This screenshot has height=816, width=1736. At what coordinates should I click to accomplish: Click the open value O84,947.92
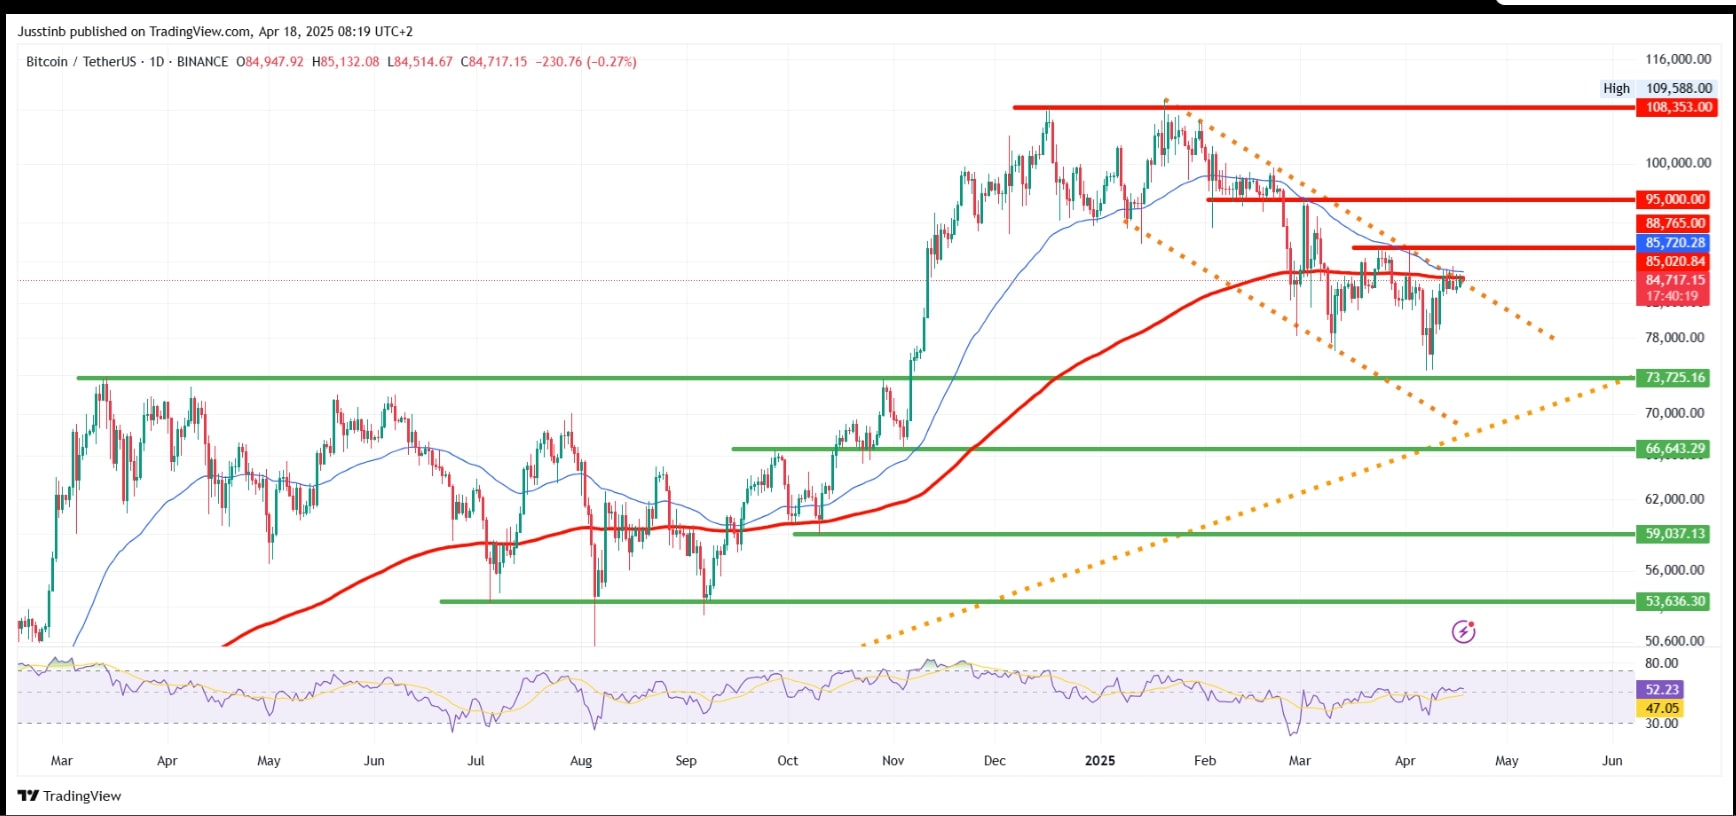point(270,62)
